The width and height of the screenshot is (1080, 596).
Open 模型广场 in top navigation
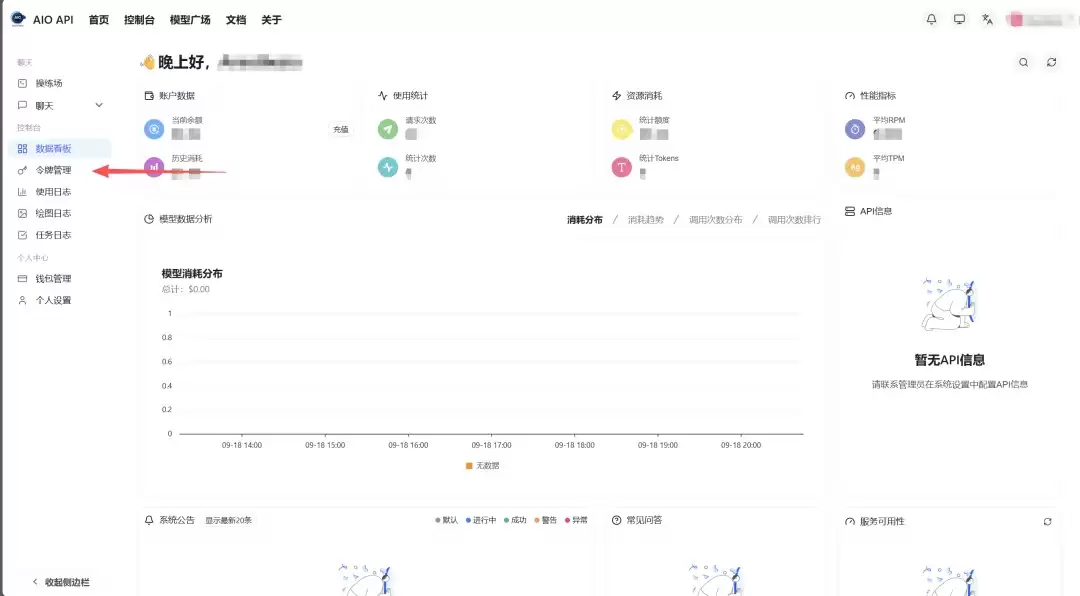click(x=190, y=19)
